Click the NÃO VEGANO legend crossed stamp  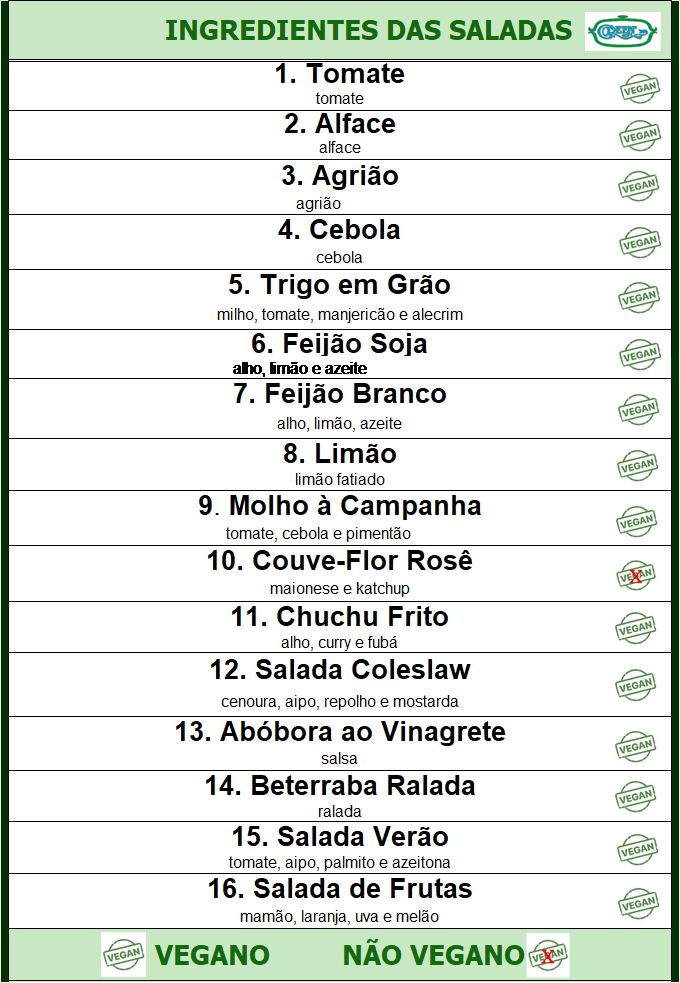[548, 955]
